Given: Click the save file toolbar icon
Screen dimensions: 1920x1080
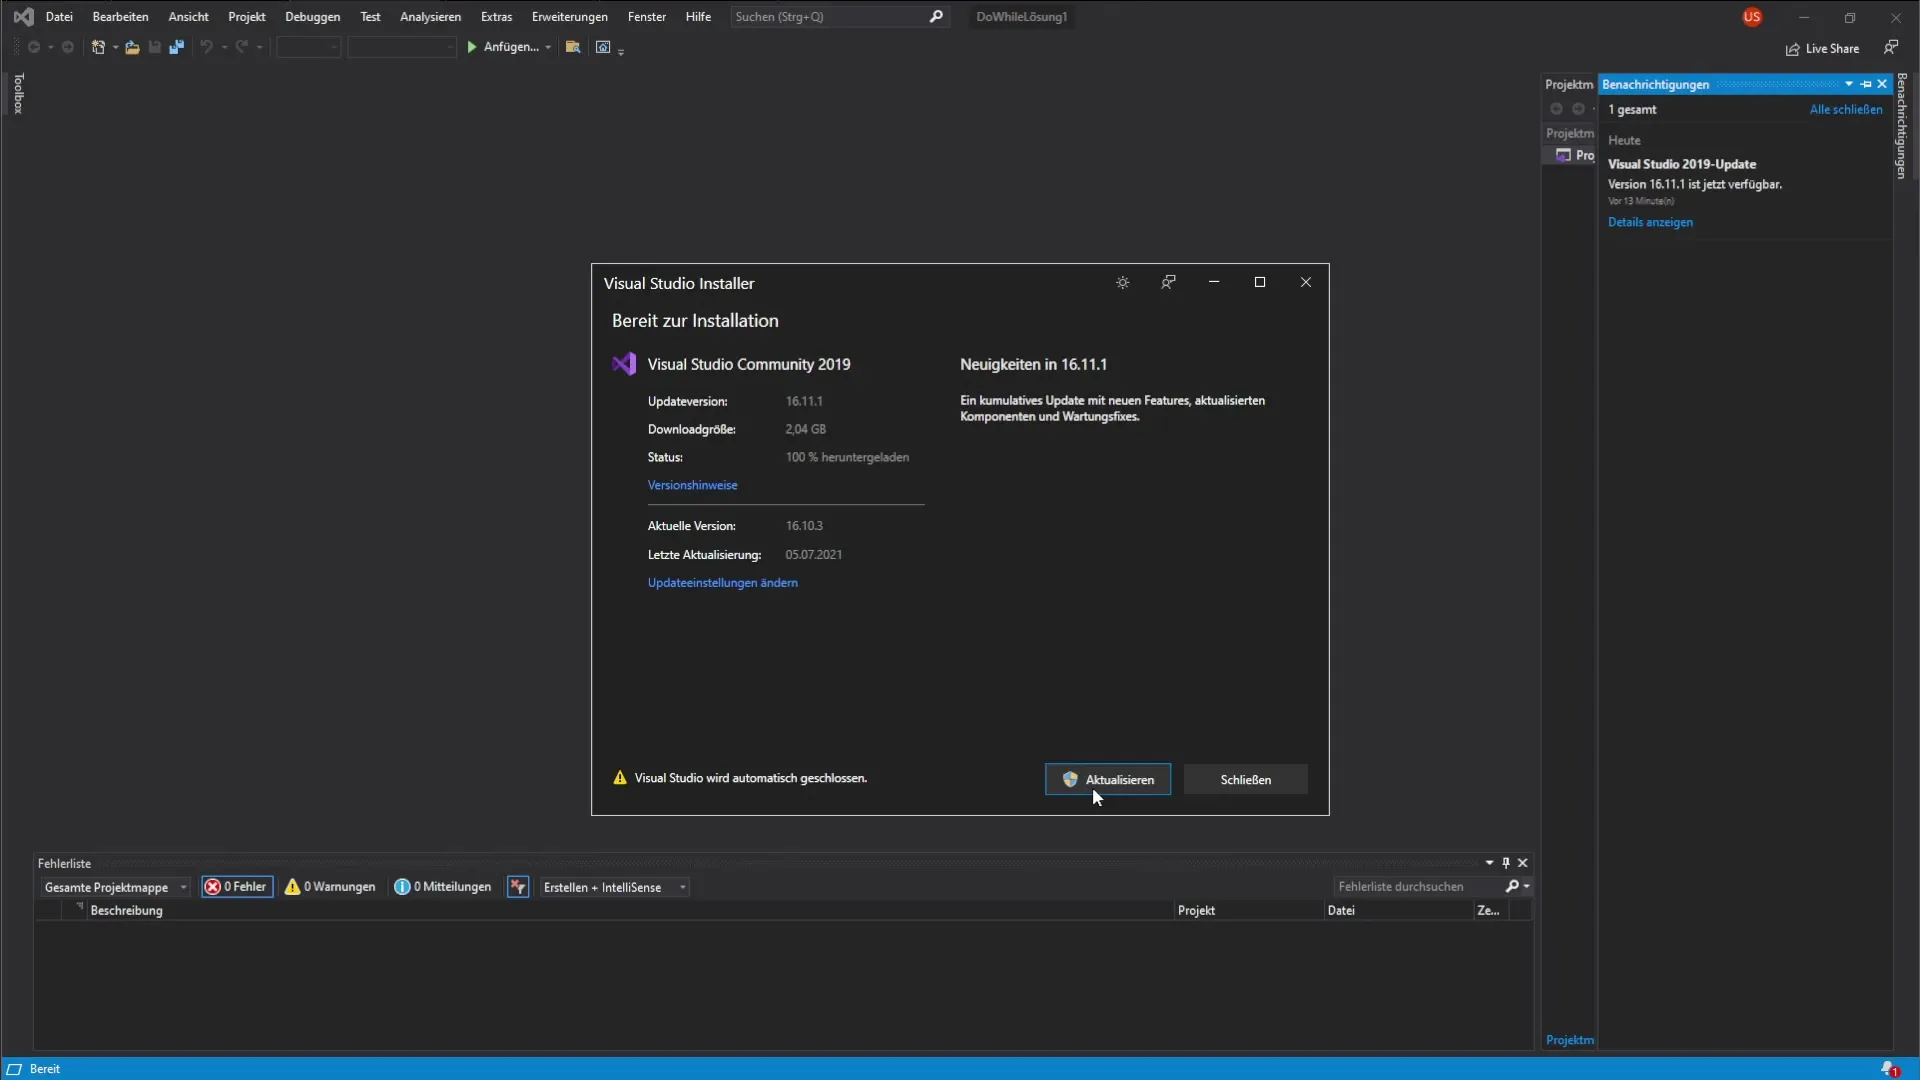Looking at the screenshot, I should pos(155,47).
